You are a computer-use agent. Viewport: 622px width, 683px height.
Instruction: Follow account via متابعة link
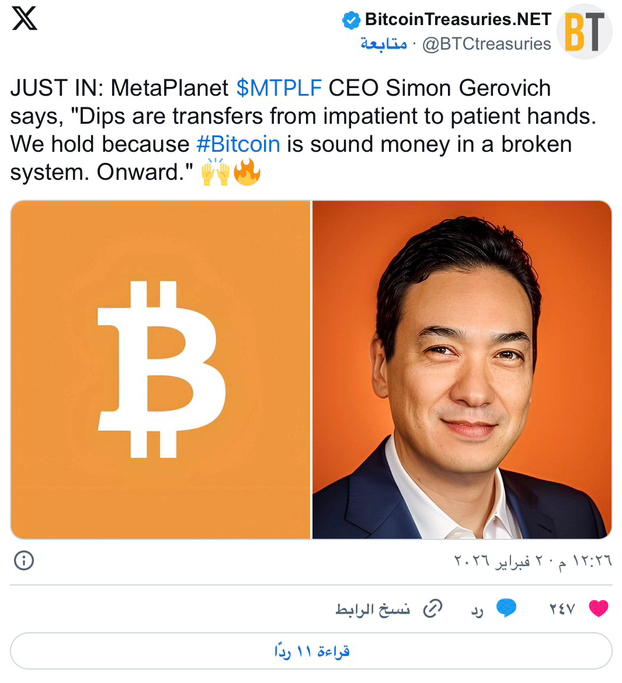point(384,44)
